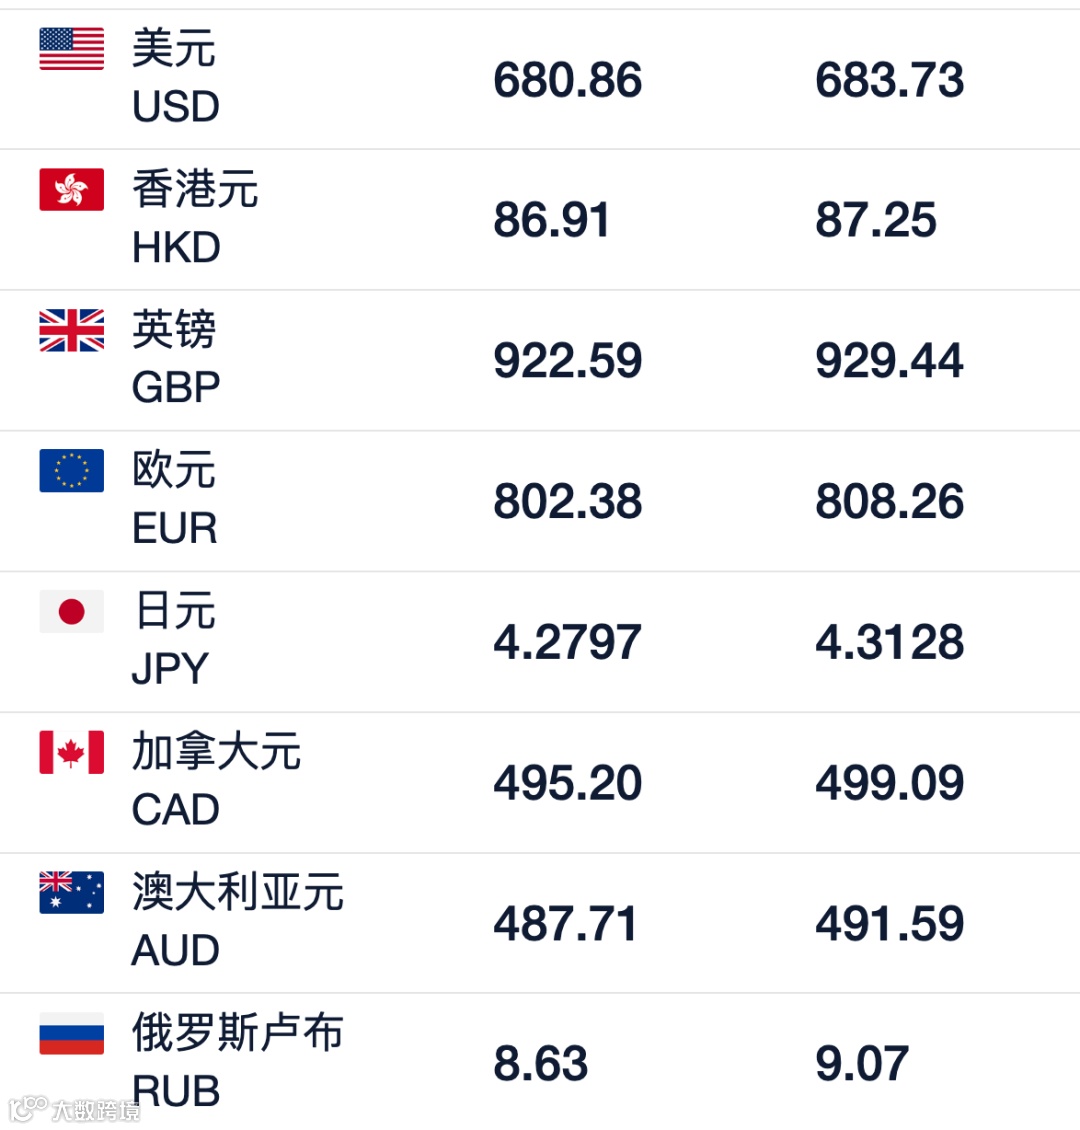This screenshot has height=1130, width=1080.
Task: Select the HKD currency label
Action: (x=177, y=247)
